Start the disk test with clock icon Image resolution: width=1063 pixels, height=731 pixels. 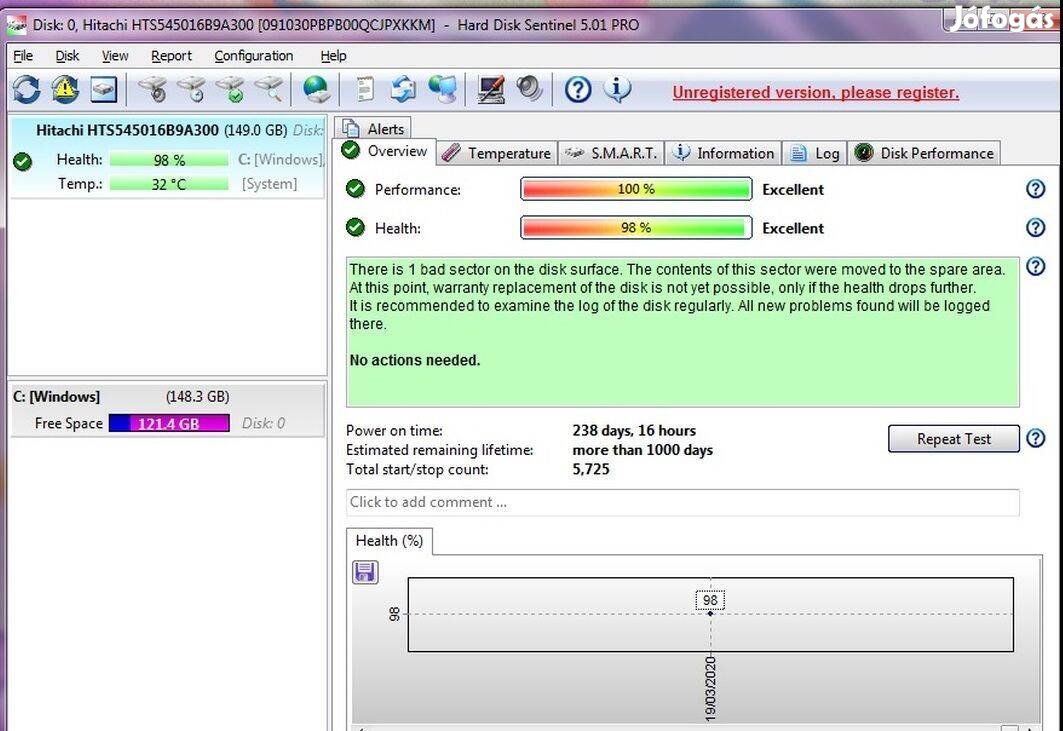click(x=193, y=90)
